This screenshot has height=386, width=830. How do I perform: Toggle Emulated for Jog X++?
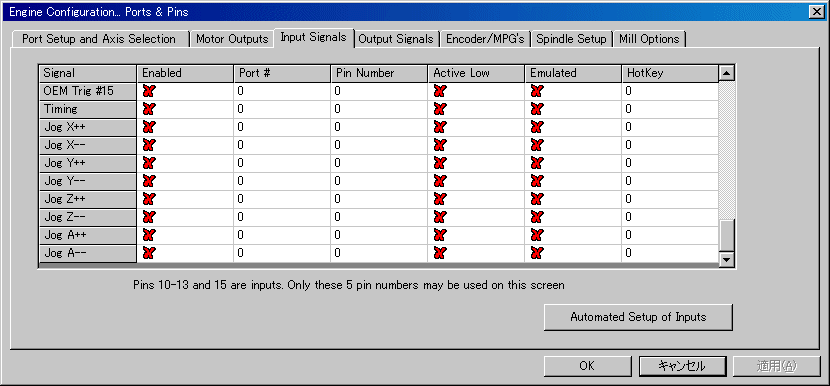point(537,127)
